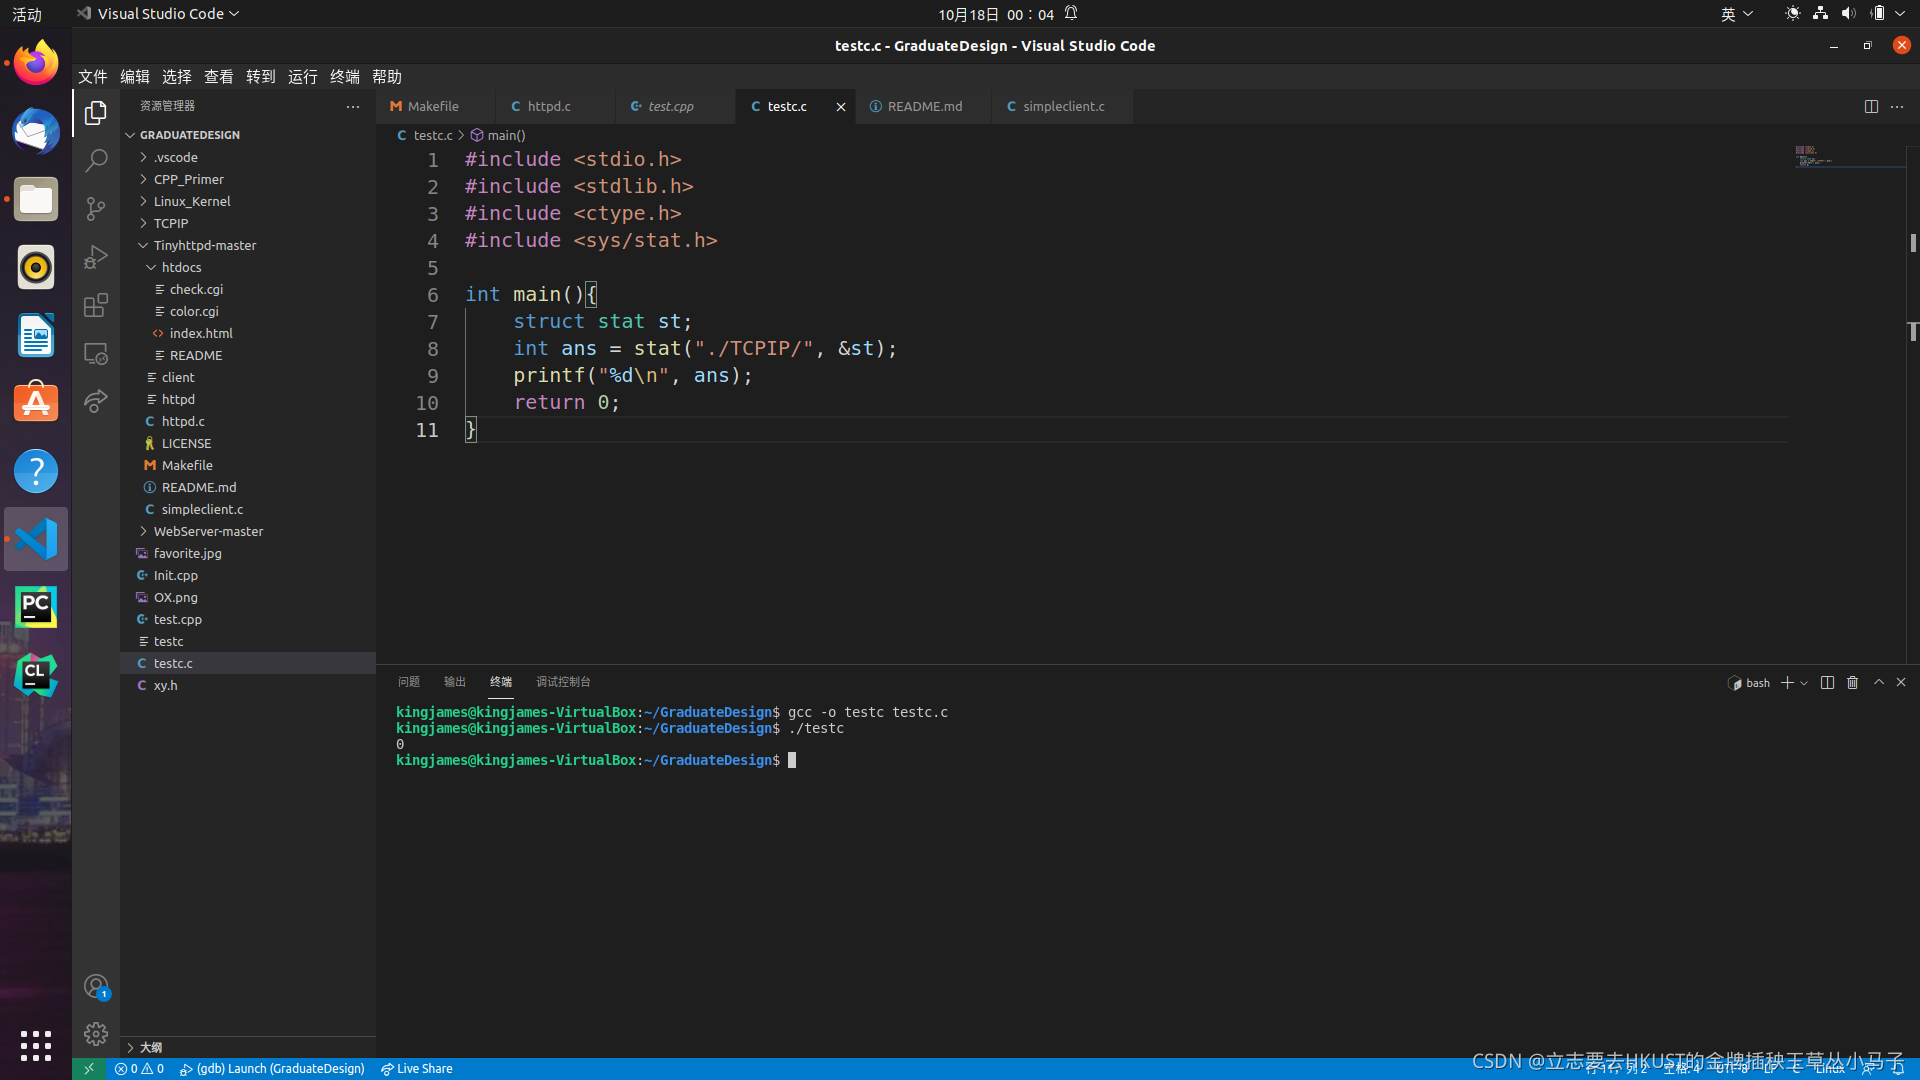Open the Accounts menu icon
Image resolution: width=1920 pixels, height=1080 pixels.
coord(96,987)
